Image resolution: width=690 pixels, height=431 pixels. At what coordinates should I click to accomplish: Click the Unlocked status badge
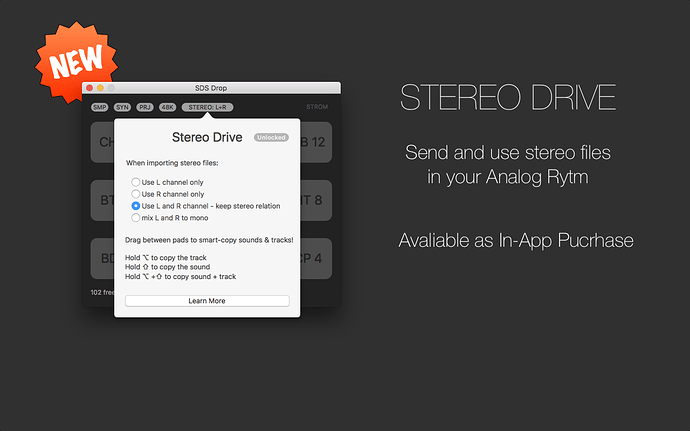click(x=271, y=137)
